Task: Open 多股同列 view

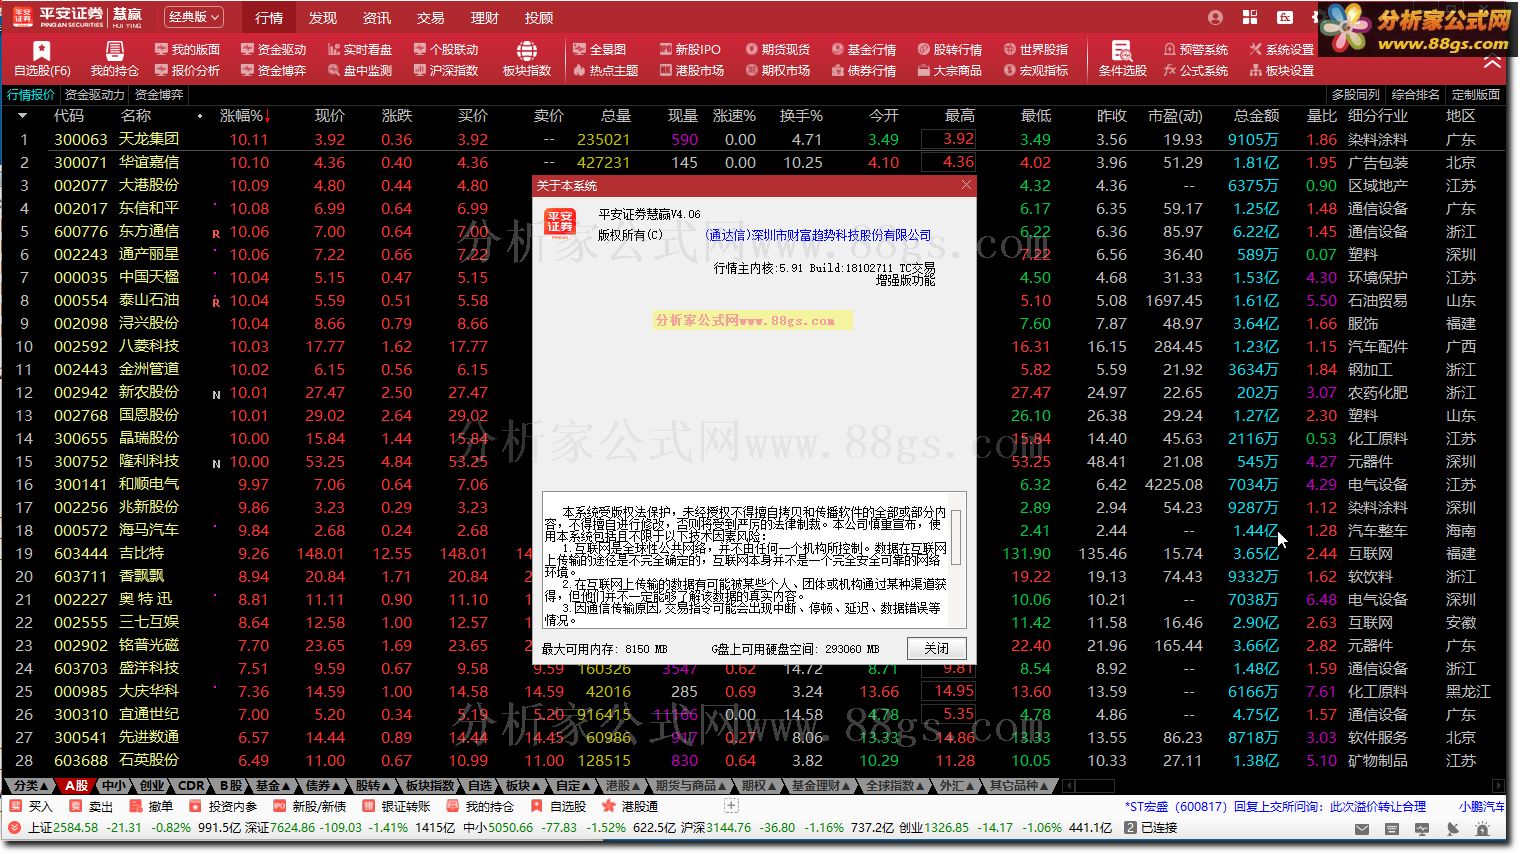Action: 1355,95
